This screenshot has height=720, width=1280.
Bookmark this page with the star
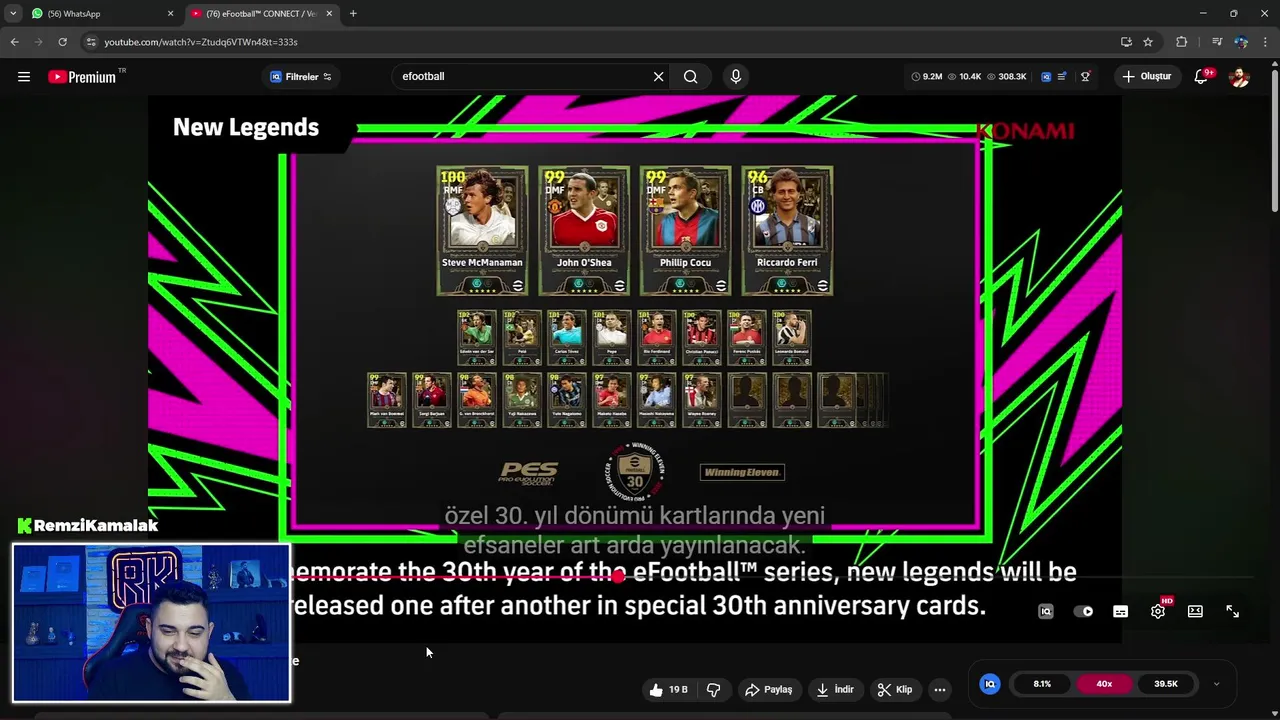click(x=1148, y=42)
